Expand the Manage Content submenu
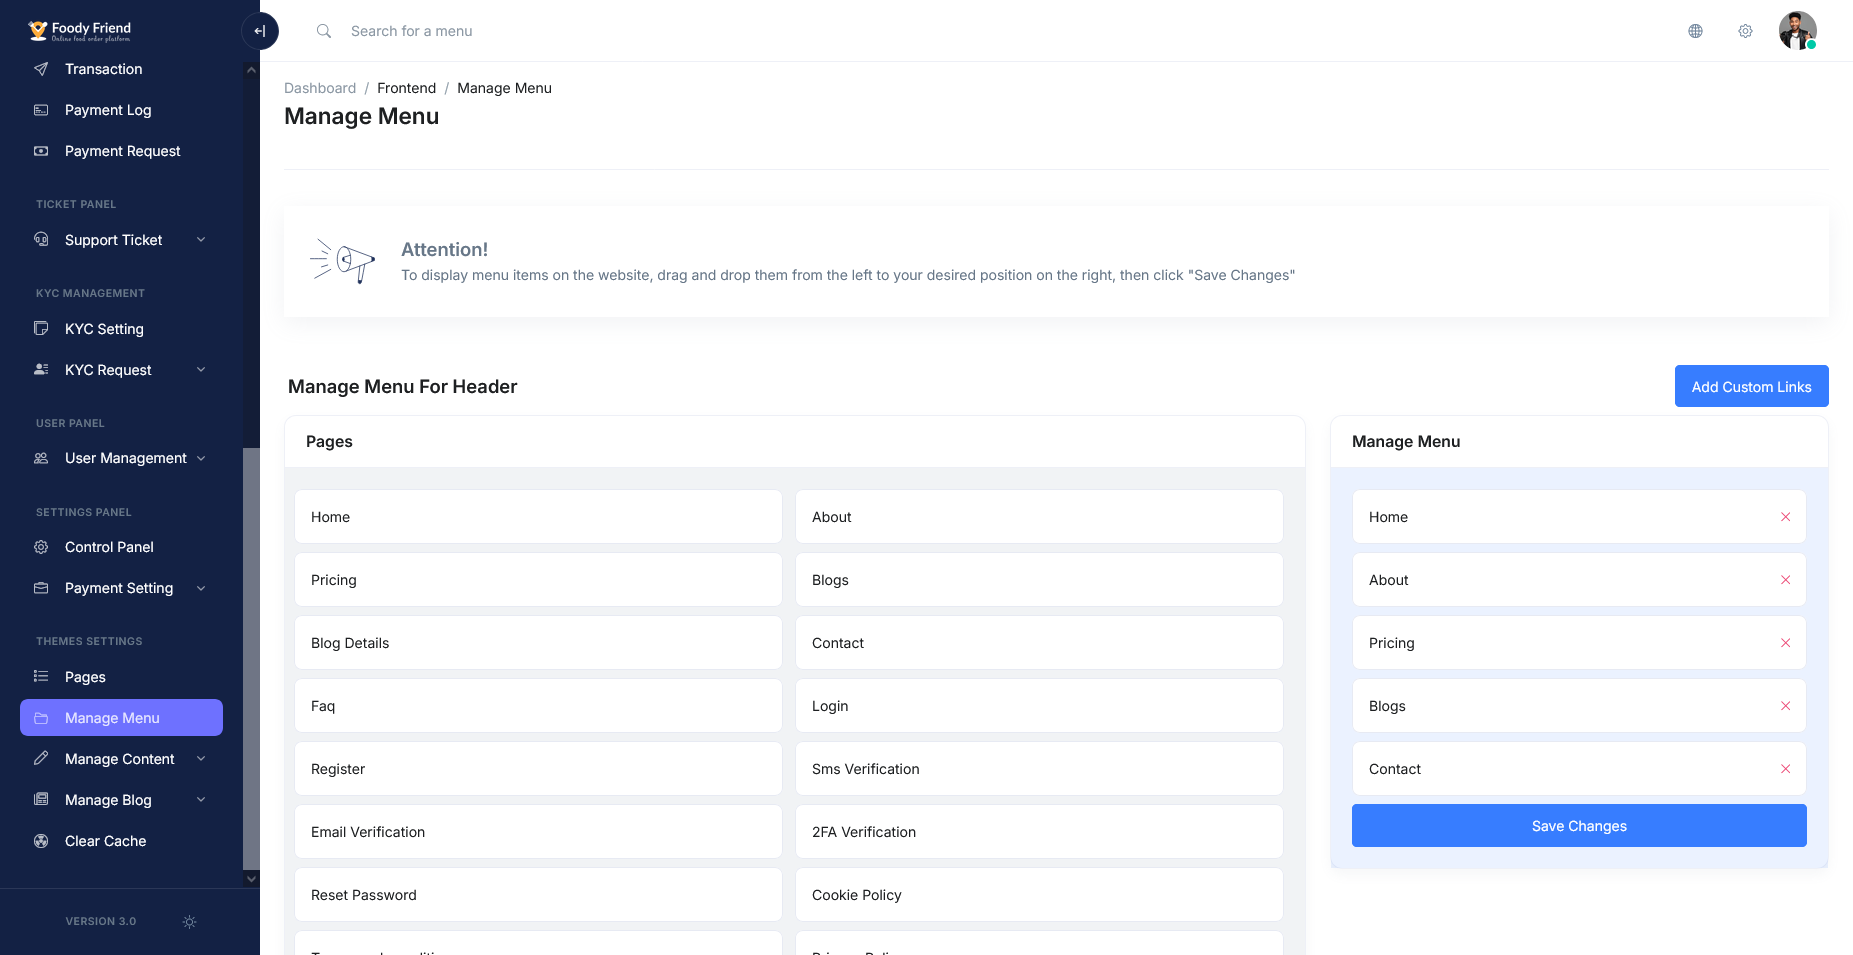The height and width of the screenshot is (955, 1853). coord(201,759)
